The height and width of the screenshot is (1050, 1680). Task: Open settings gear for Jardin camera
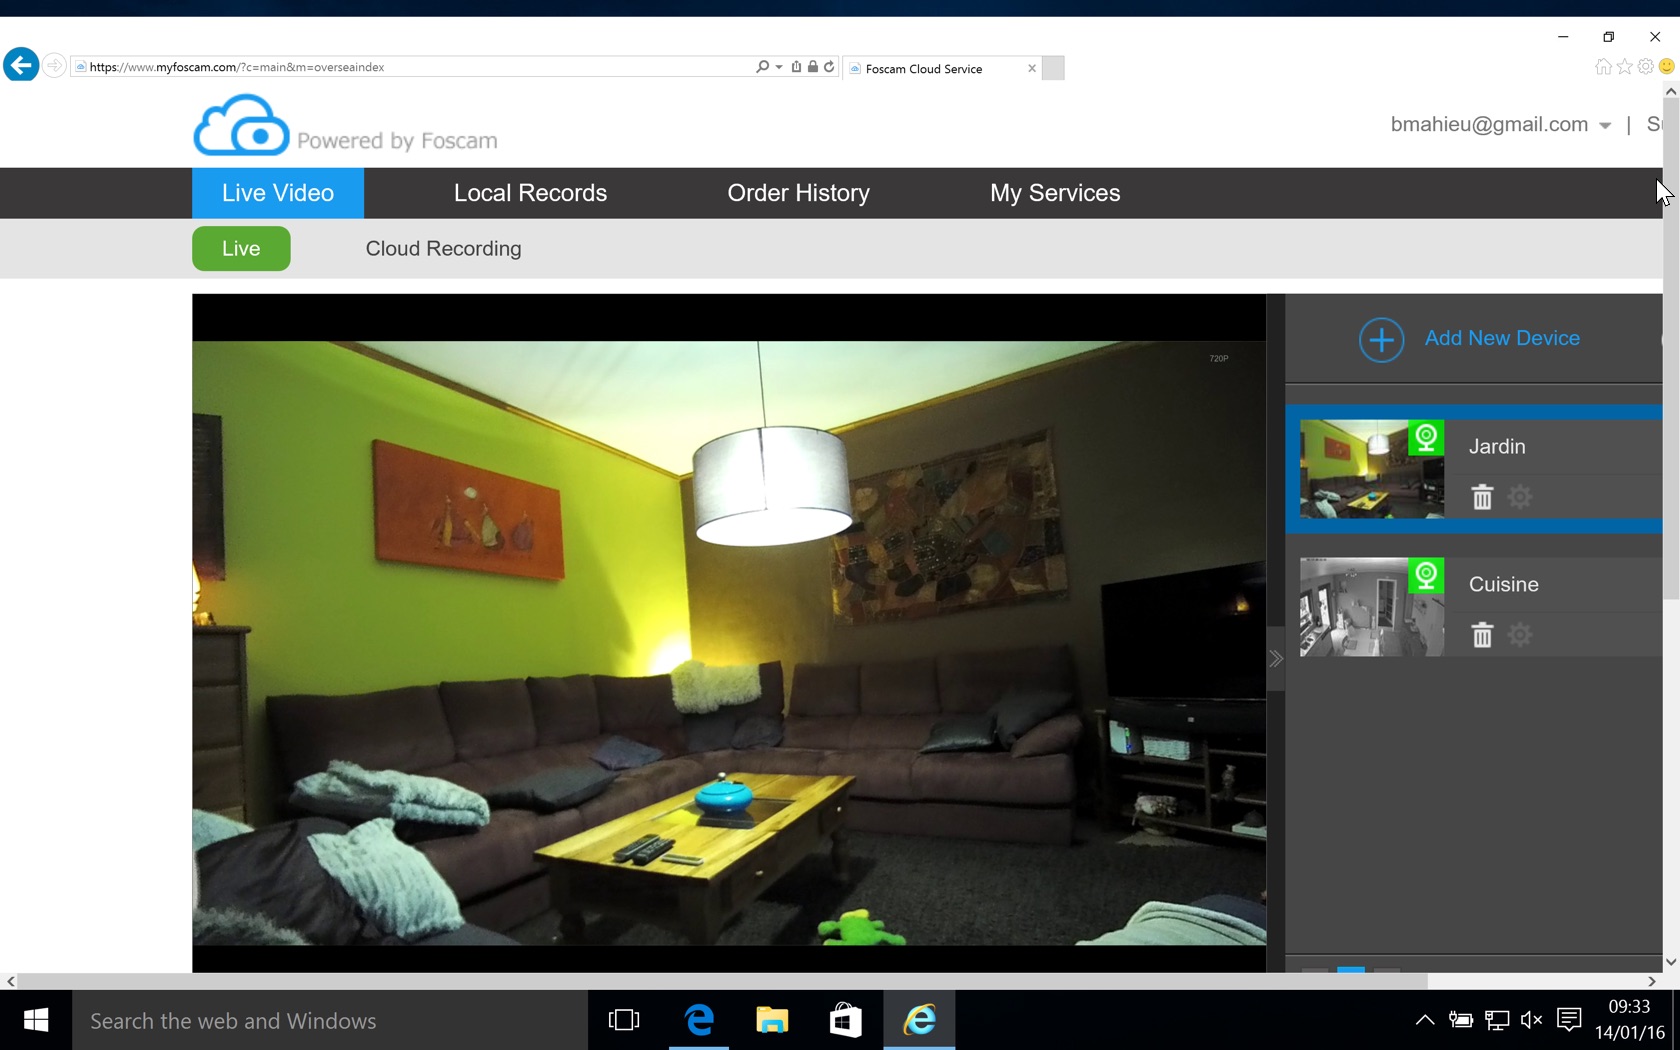[1520, 497]
